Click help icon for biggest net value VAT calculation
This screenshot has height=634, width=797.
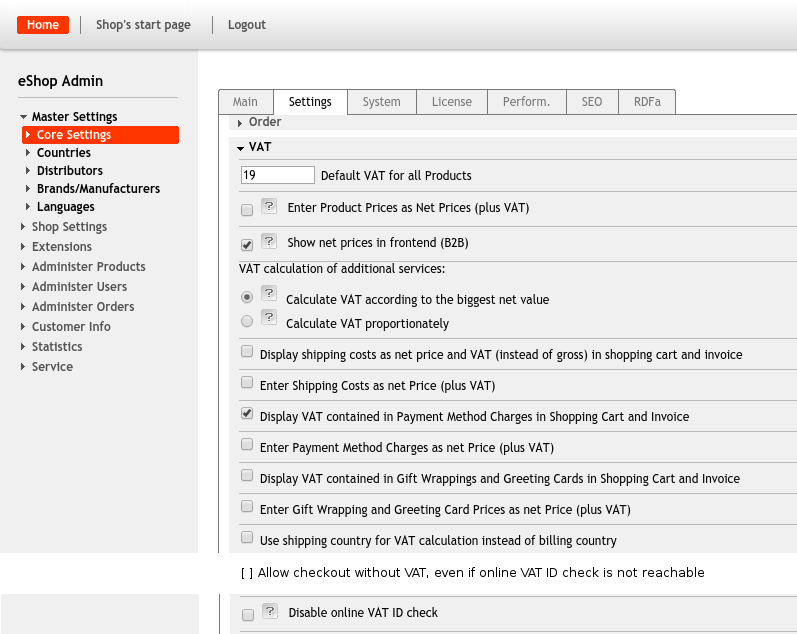[269, 293]
